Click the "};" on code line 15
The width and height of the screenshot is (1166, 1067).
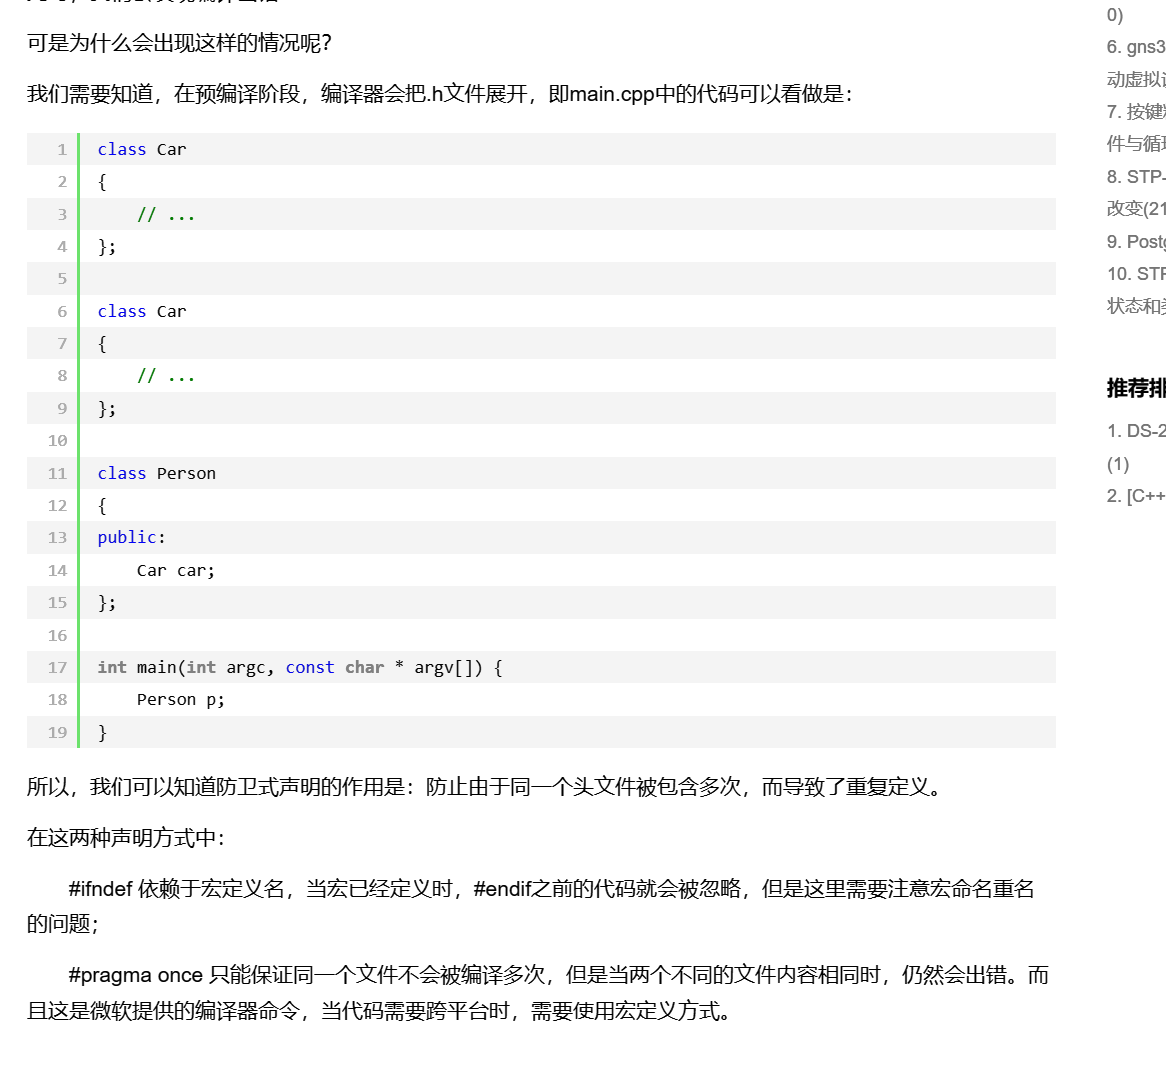point(107,602)
